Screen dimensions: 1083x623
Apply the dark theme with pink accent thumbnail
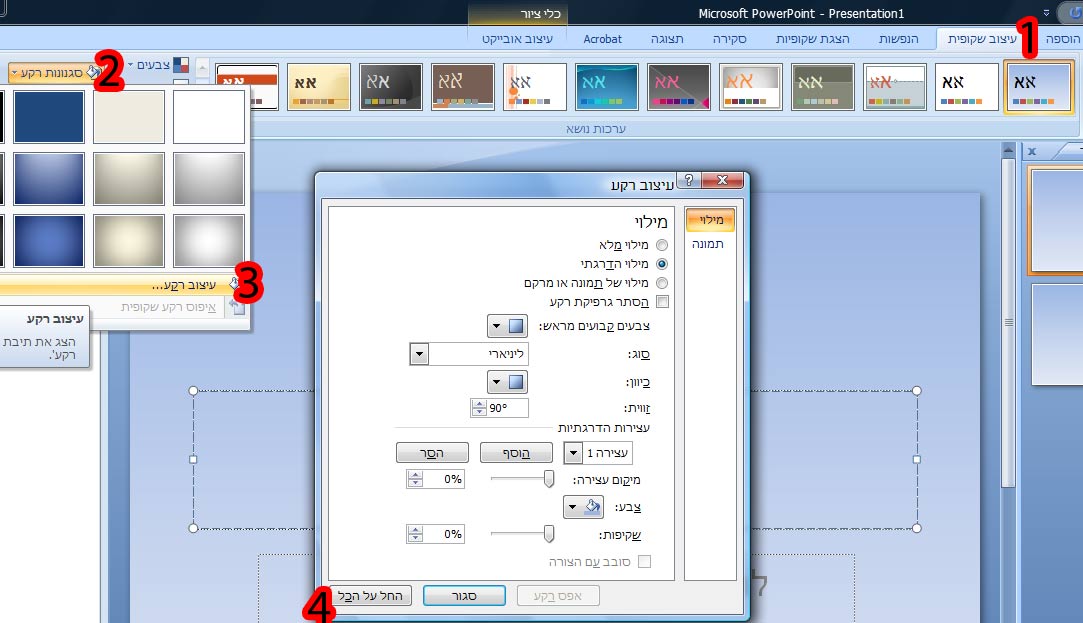click(x=678, y=86)
